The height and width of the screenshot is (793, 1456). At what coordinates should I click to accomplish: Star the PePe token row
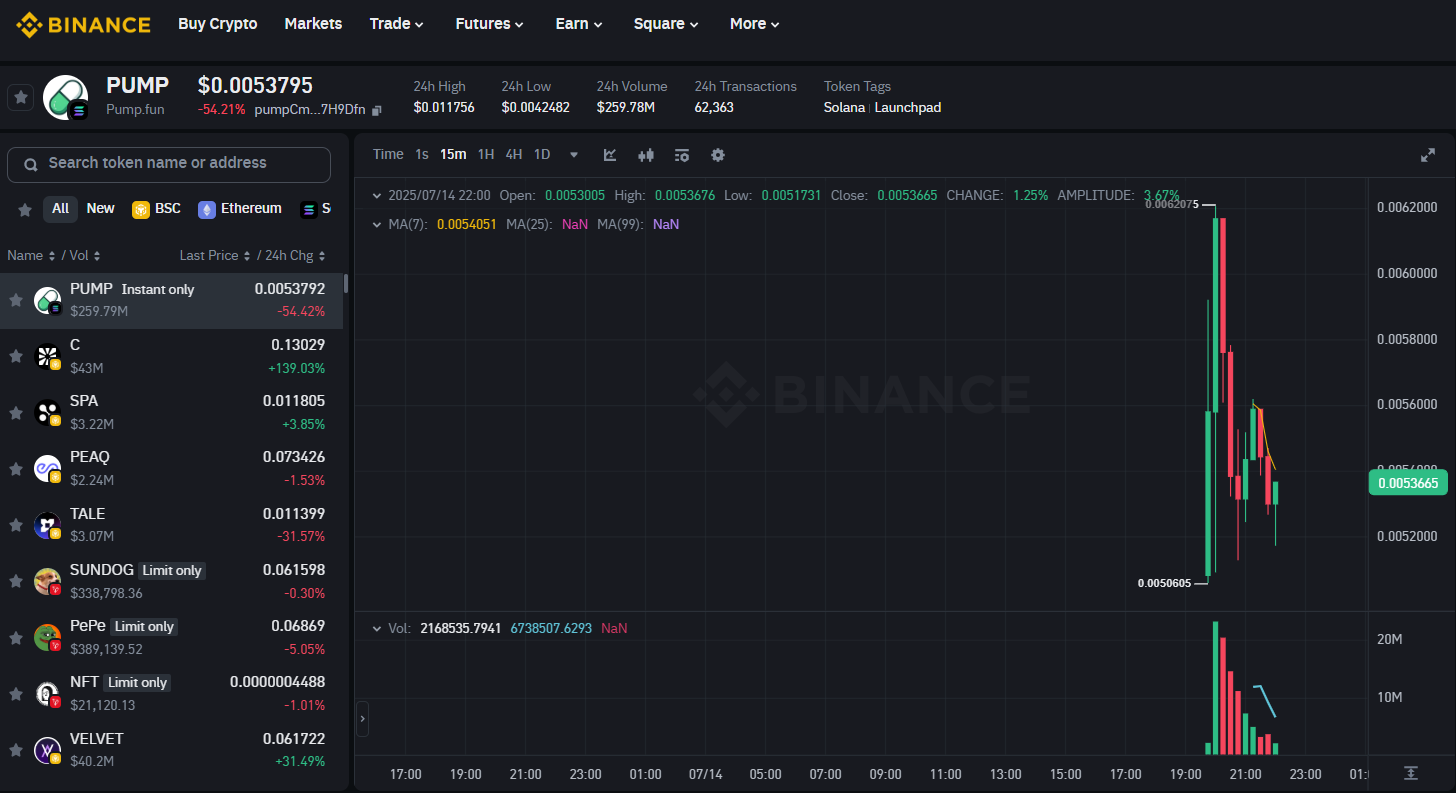(16, 637)
